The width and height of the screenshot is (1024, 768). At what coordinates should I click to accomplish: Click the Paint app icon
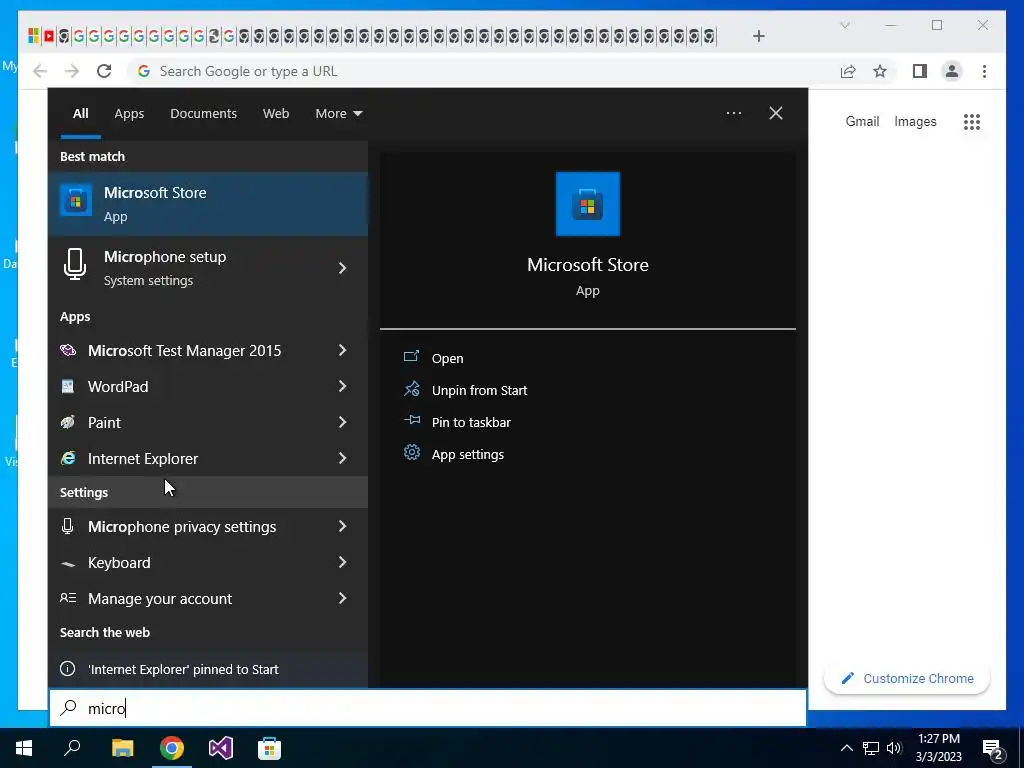click(68, 423)
